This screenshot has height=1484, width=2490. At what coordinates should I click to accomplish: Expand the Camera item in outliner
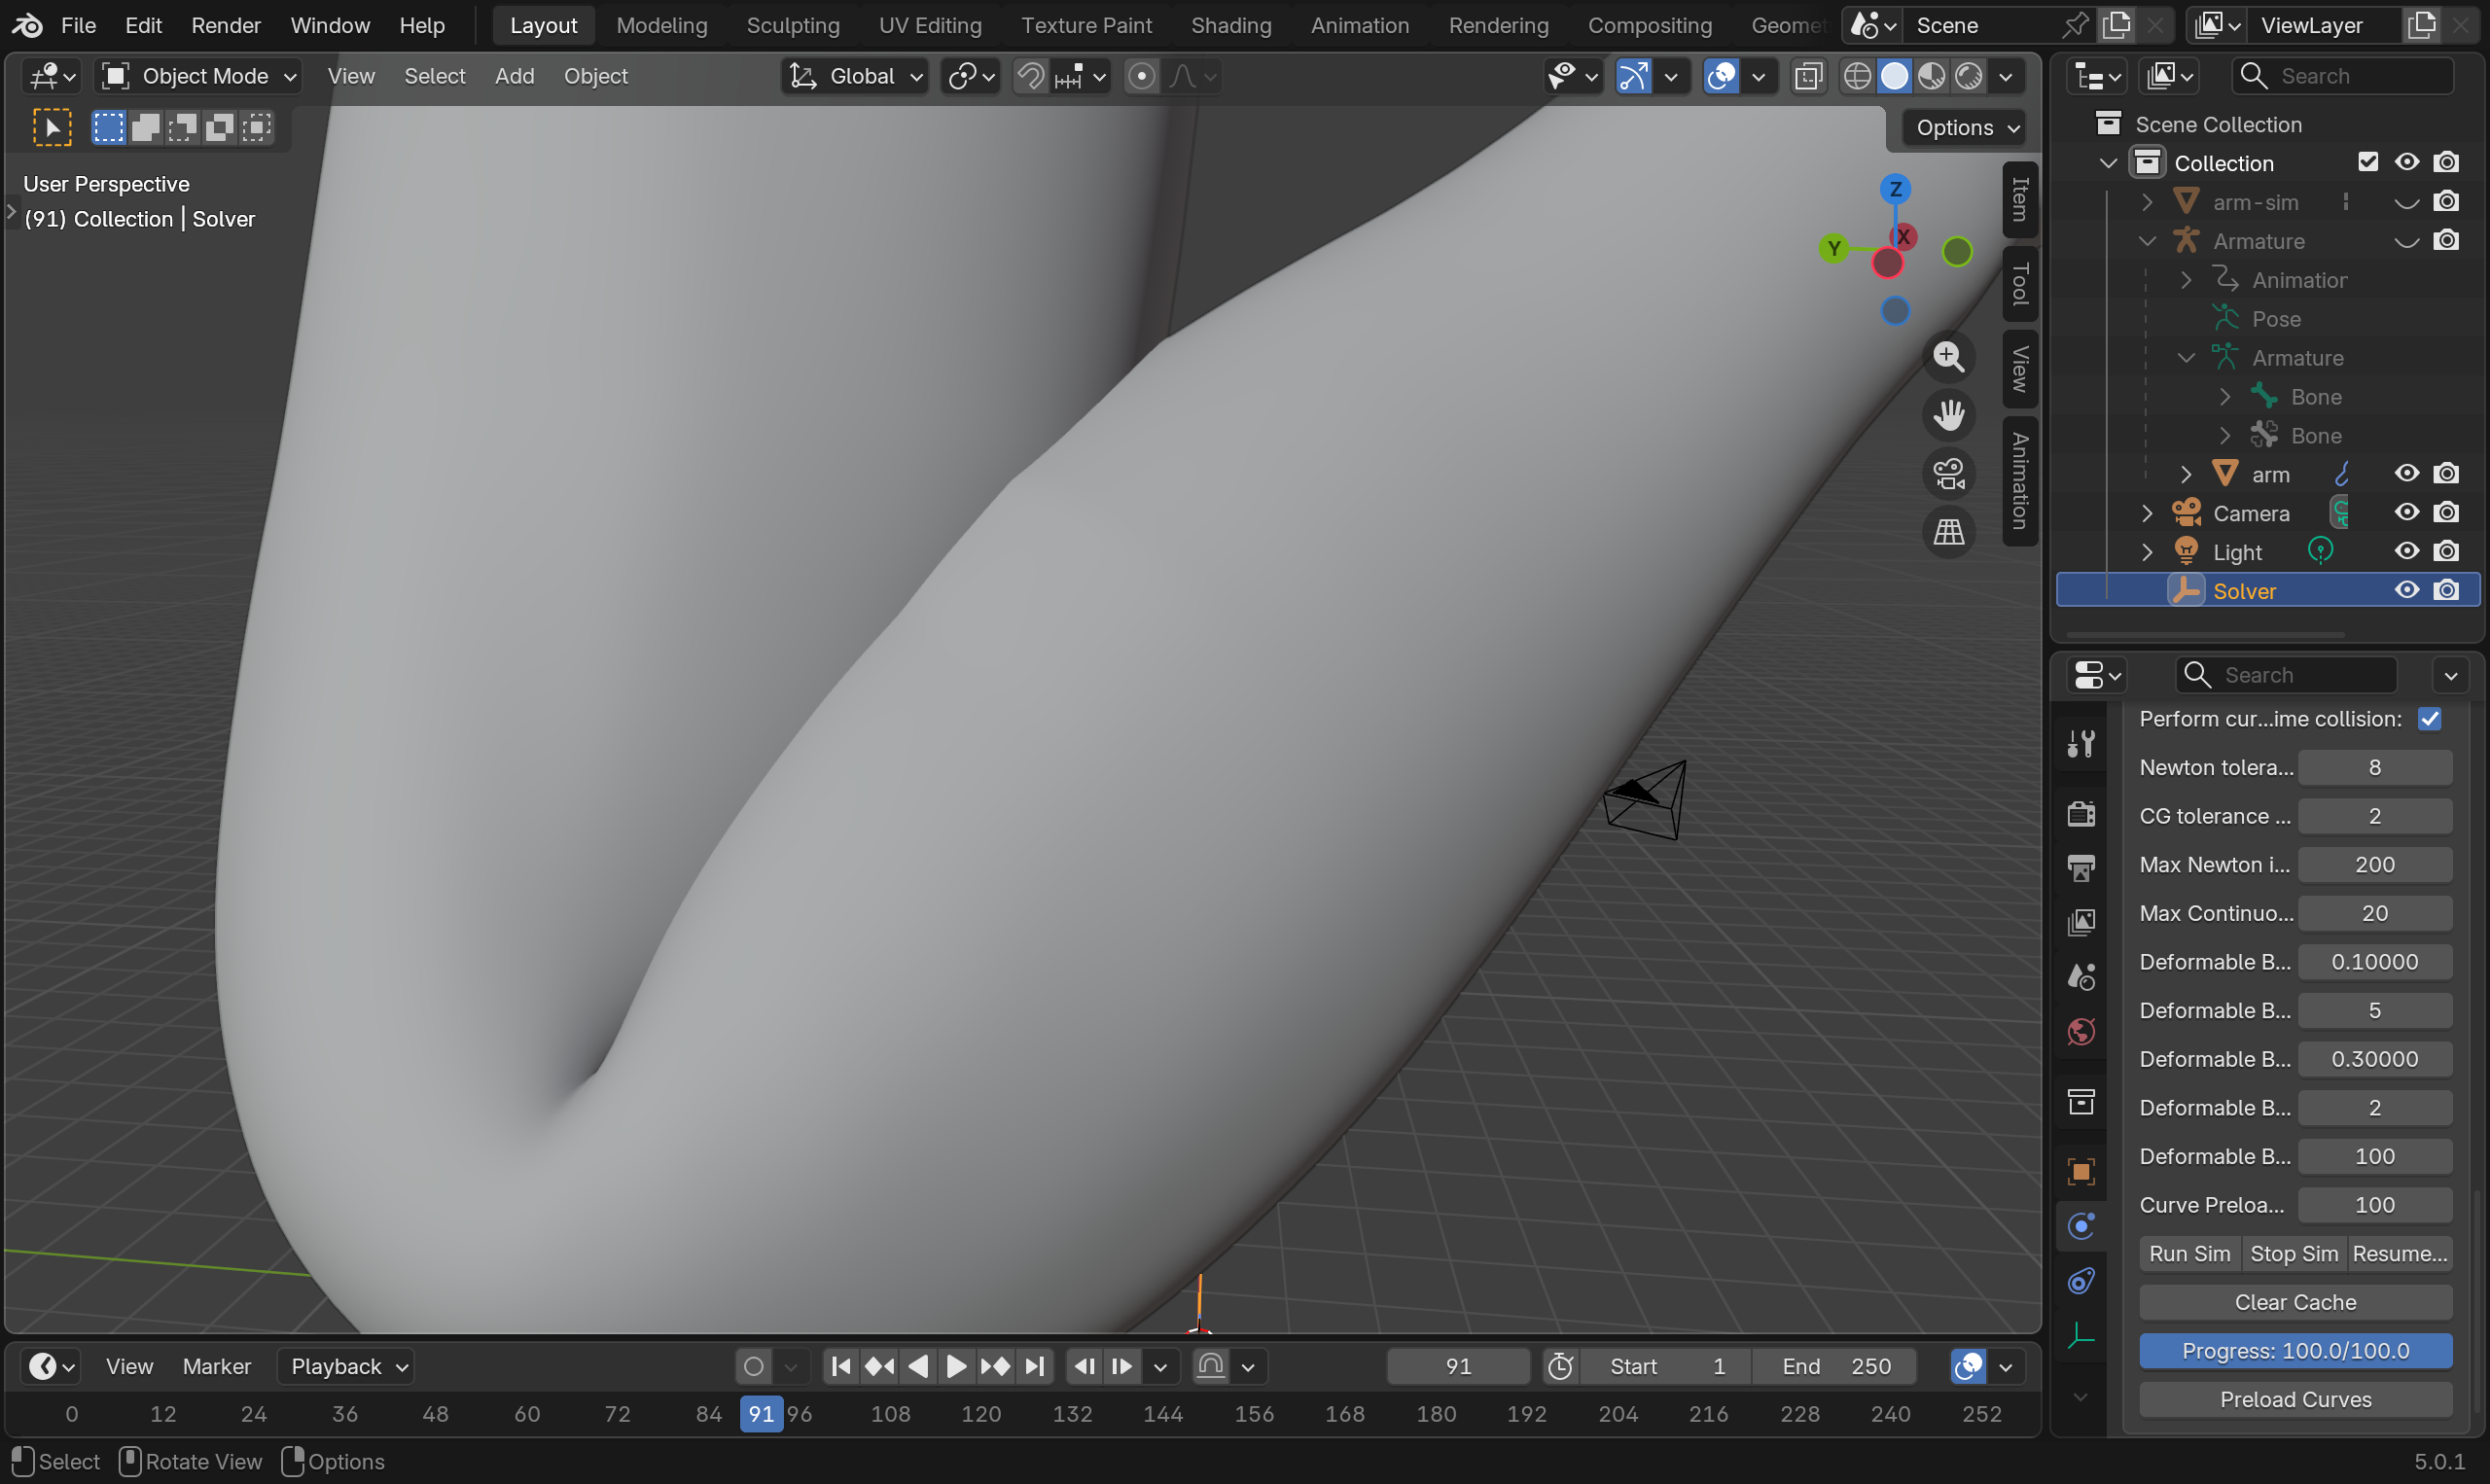[x=2147, y=514]
